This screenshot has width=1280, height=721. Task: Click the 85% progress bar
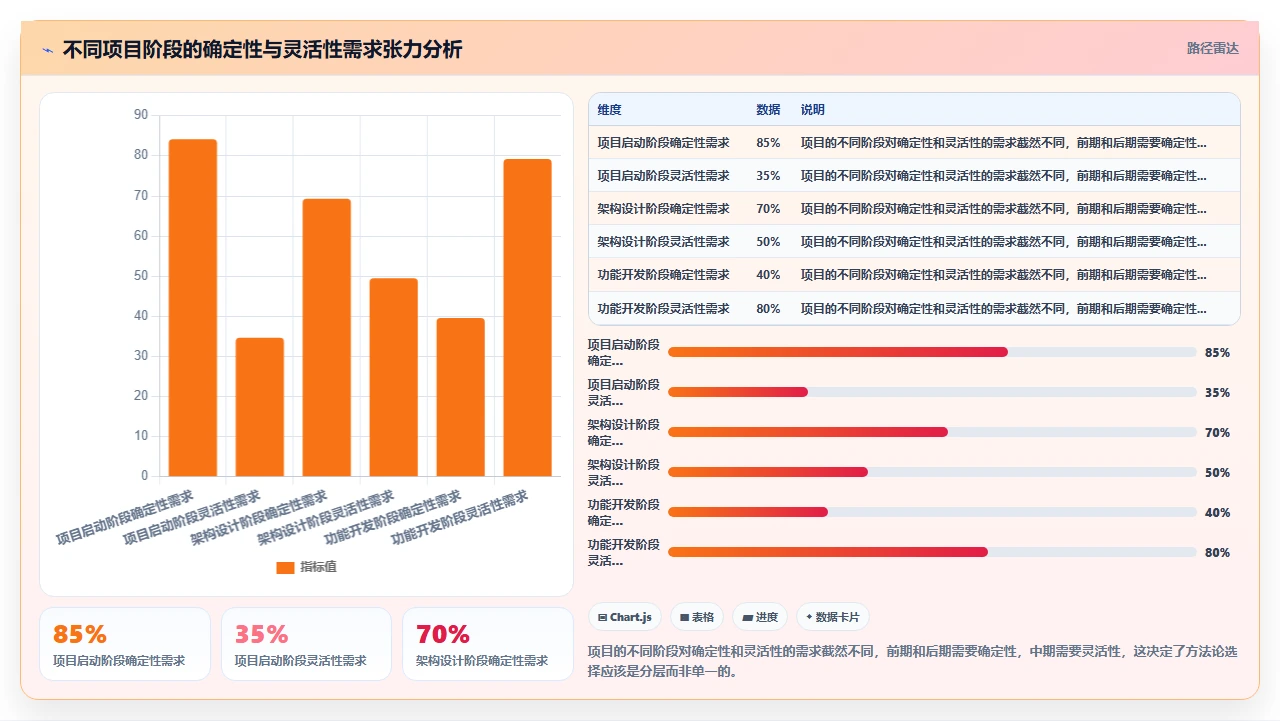click(x=932, y=352)
